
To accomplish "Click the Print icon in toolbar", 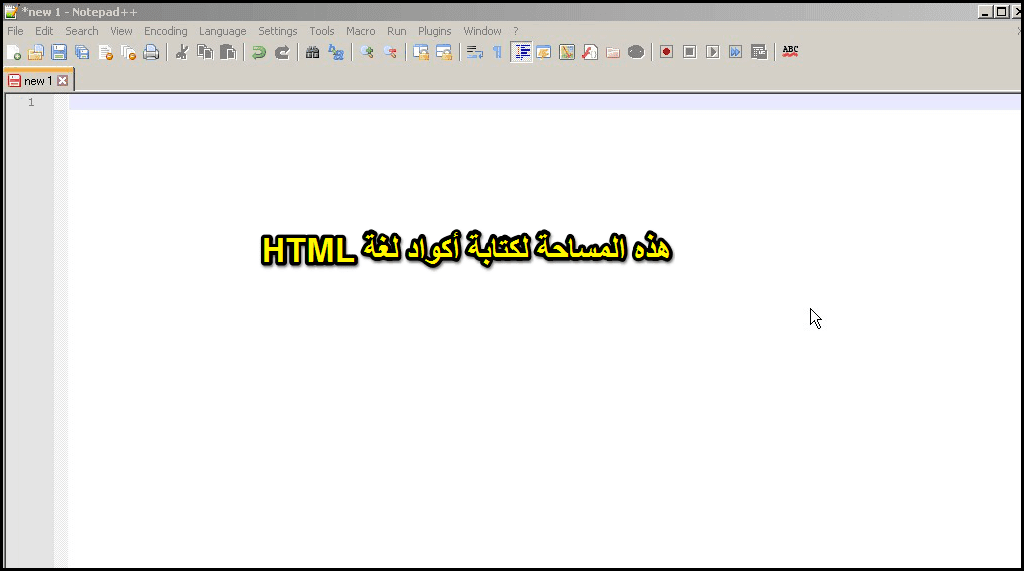I will (x=151, y=52).
